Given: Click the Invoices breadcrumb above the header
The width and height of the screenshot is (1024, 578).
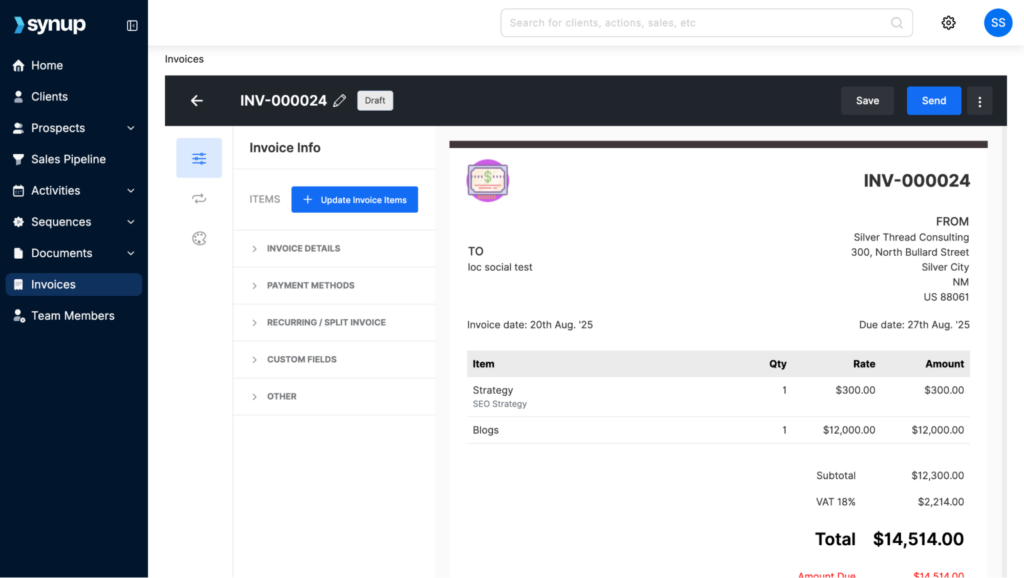Looking at the screenshot, I should 184,59.
